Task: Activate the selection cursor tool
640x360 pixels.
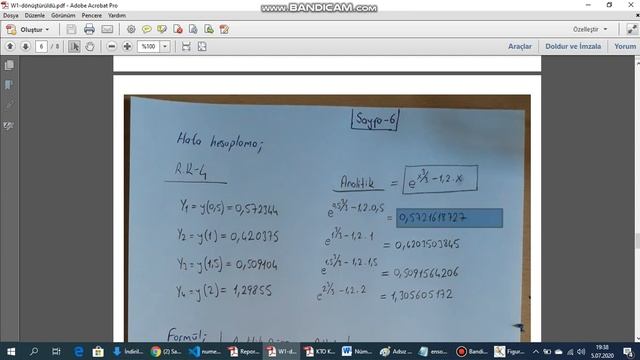Action: pos(74,47)
